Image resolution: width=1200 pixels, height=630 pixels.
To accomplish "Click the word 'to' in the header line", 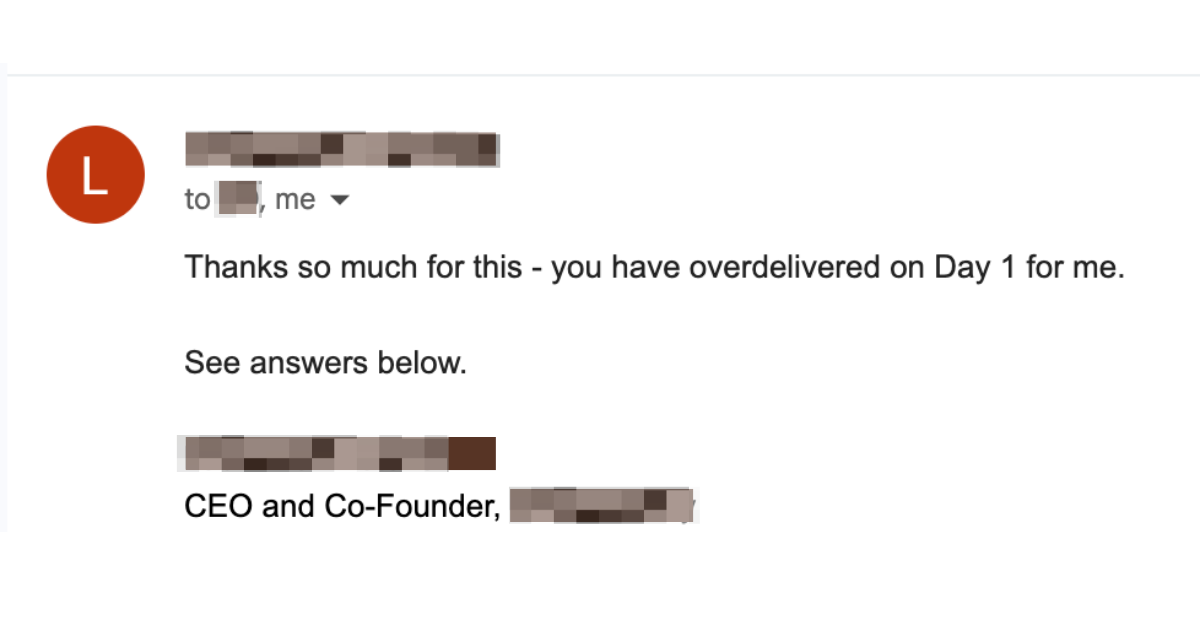I will [195, 199].
